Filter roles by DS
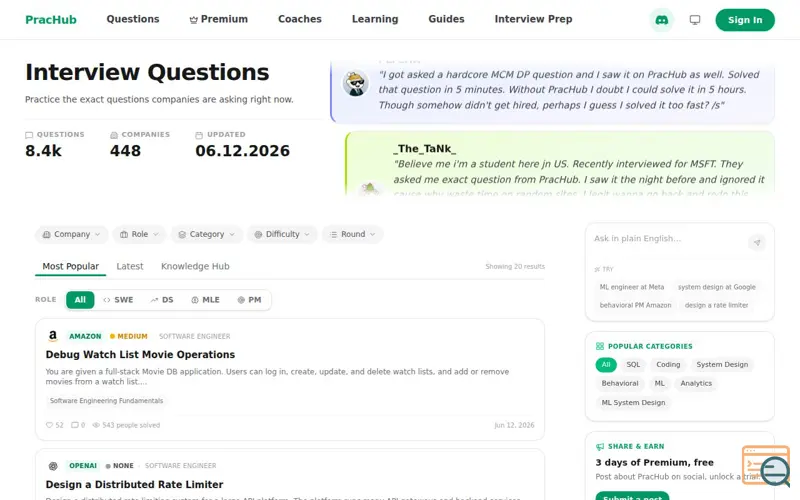Image resolution: width=800 pixels, height=500 pixels. [162, 300]
